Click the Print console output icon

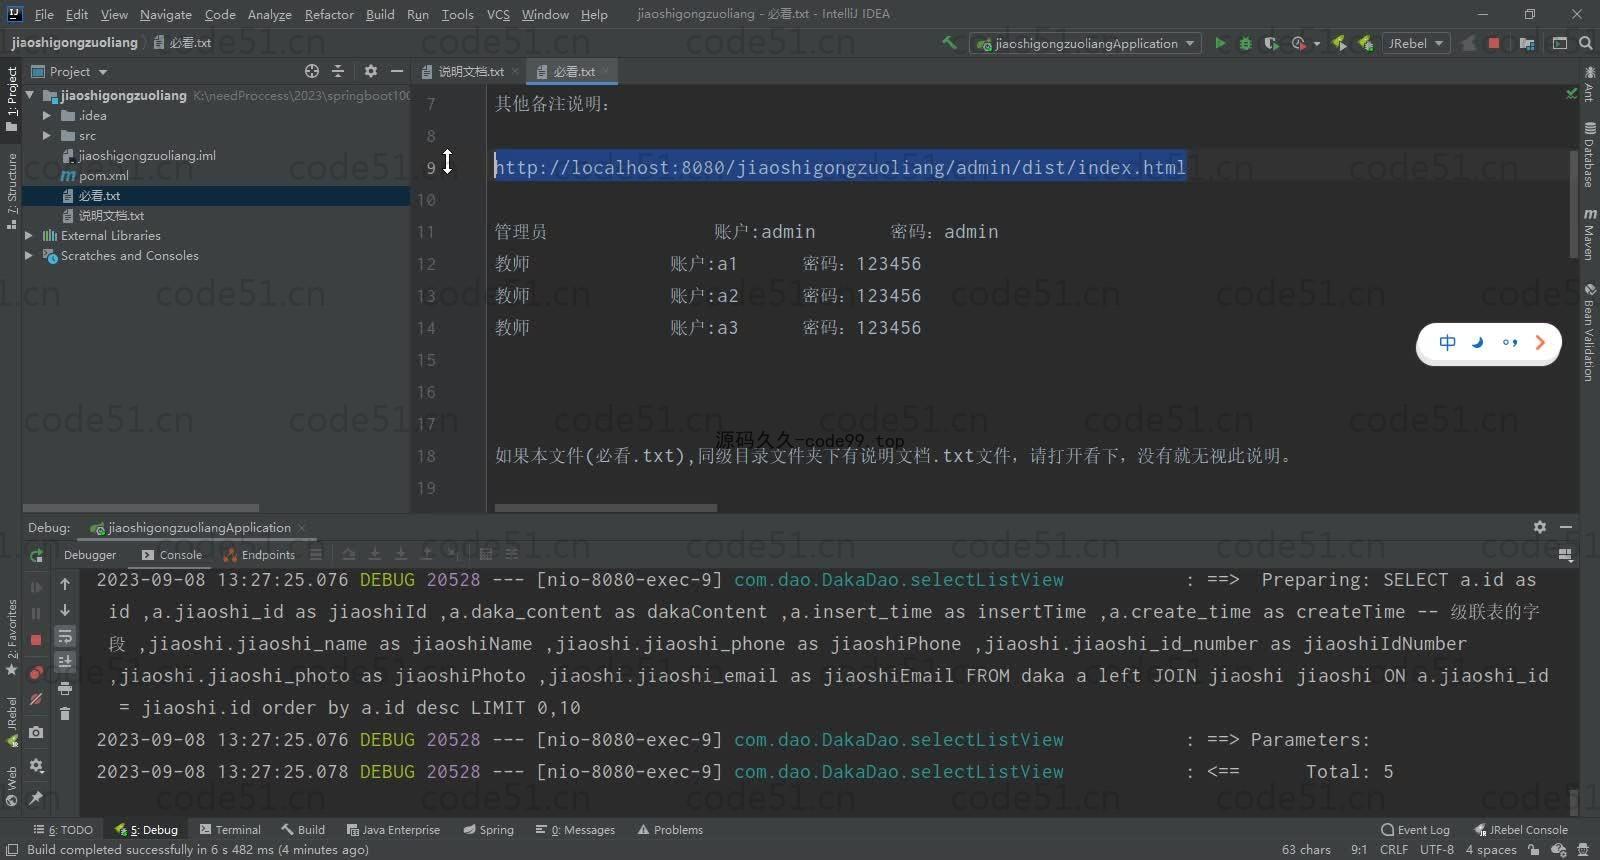coord(65,688)
